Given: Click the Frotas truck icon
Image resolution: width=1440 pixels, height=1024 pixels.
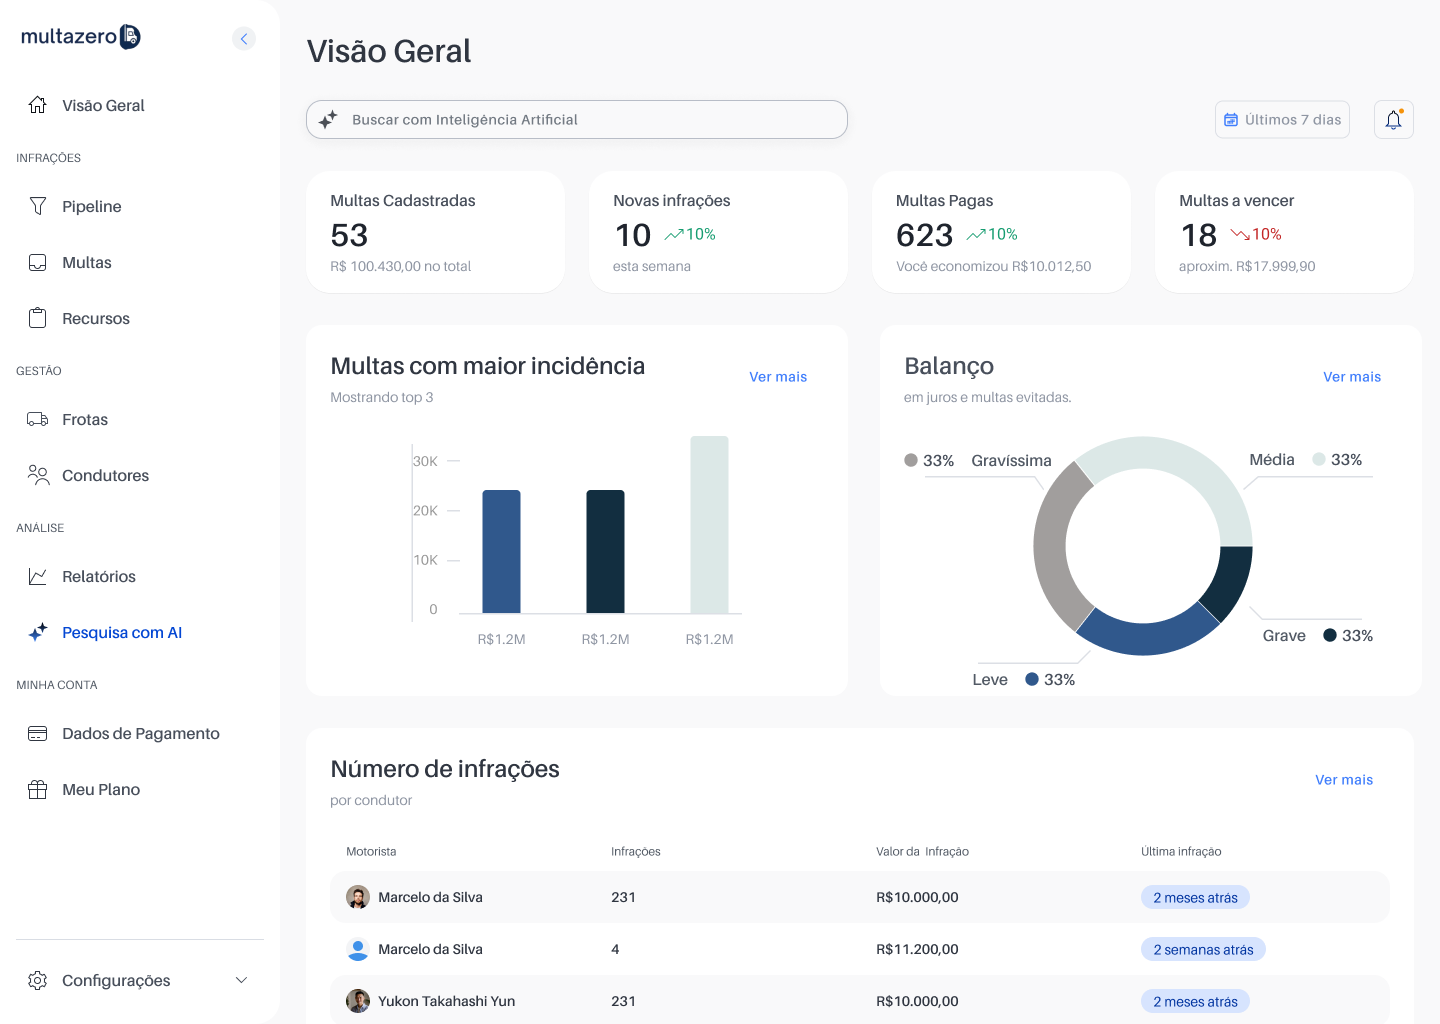Looking at the screenshot, I should click(38, 419).
